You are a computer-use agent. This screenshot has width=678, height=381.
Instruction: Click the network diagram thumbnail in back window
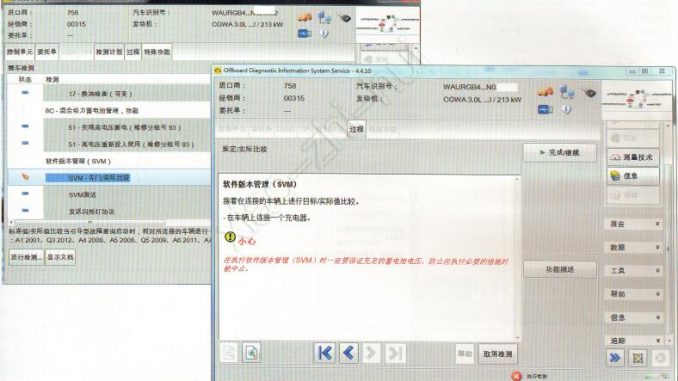(x=388, y=24)
